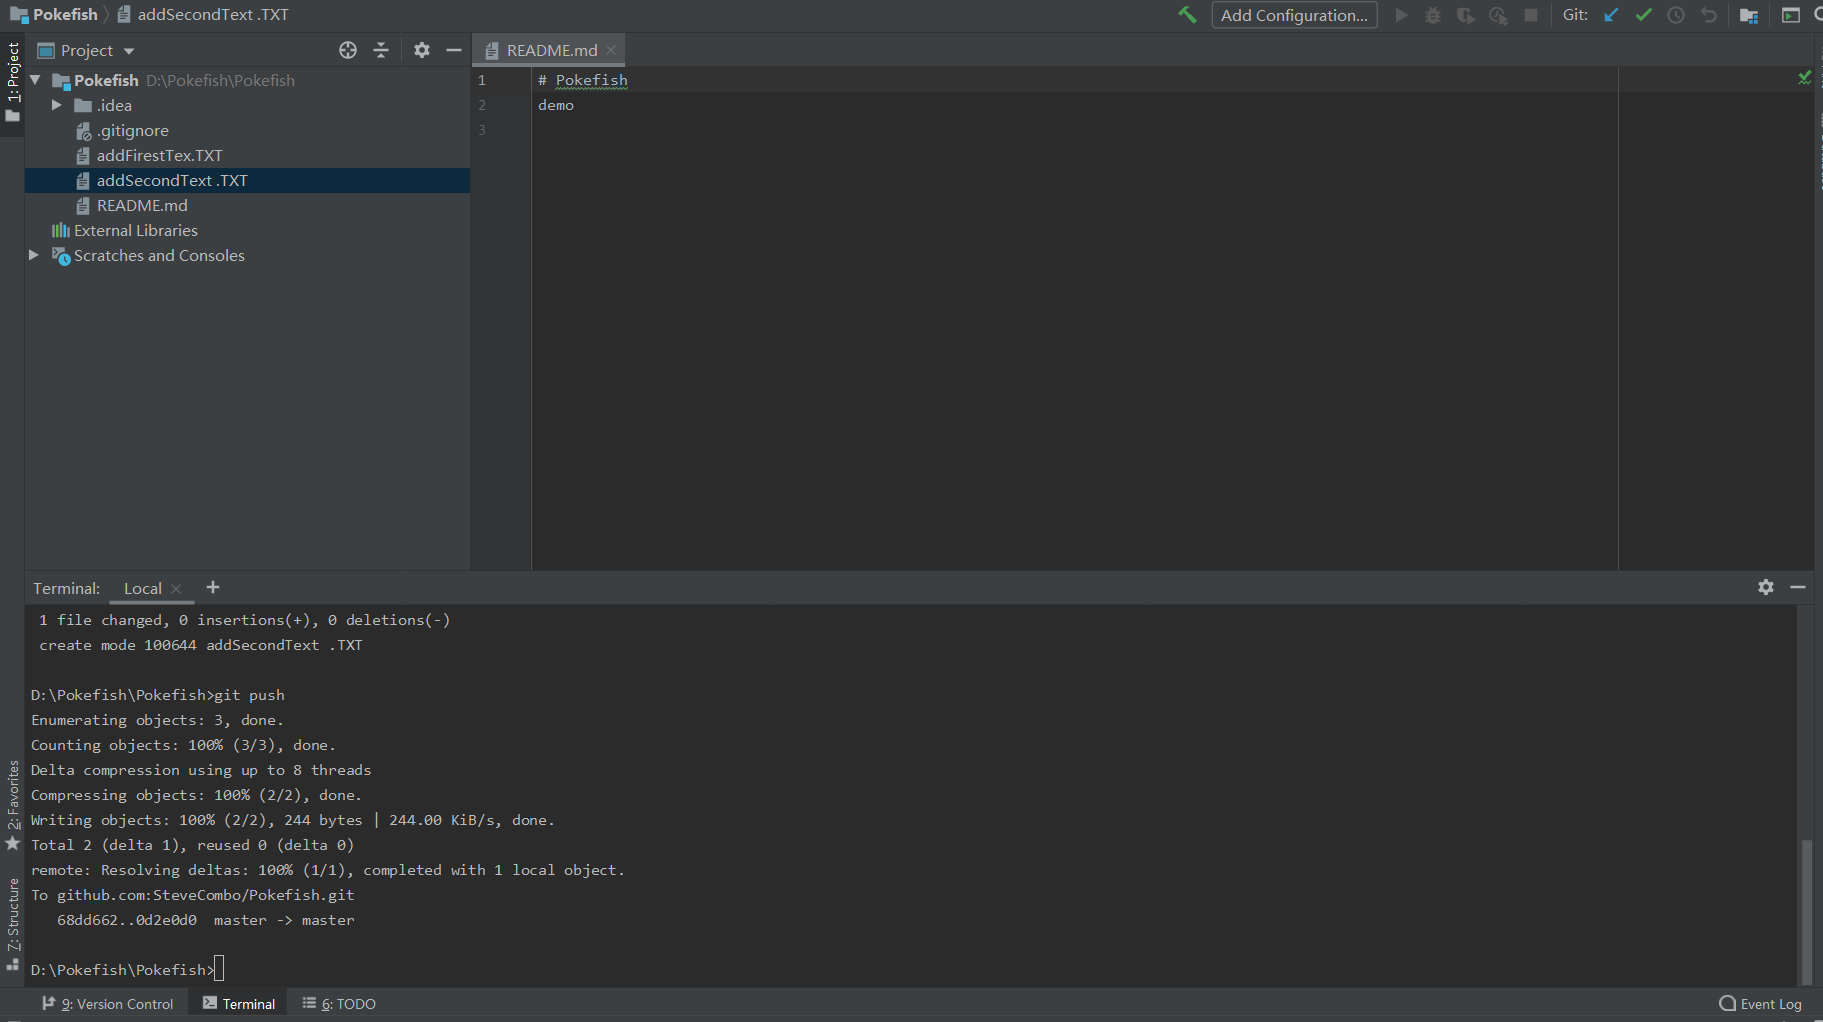The width and height of the screenshot is (1823, 1022).
Task: Click the Debug bug icon
Action: [x=1433, y=15]
